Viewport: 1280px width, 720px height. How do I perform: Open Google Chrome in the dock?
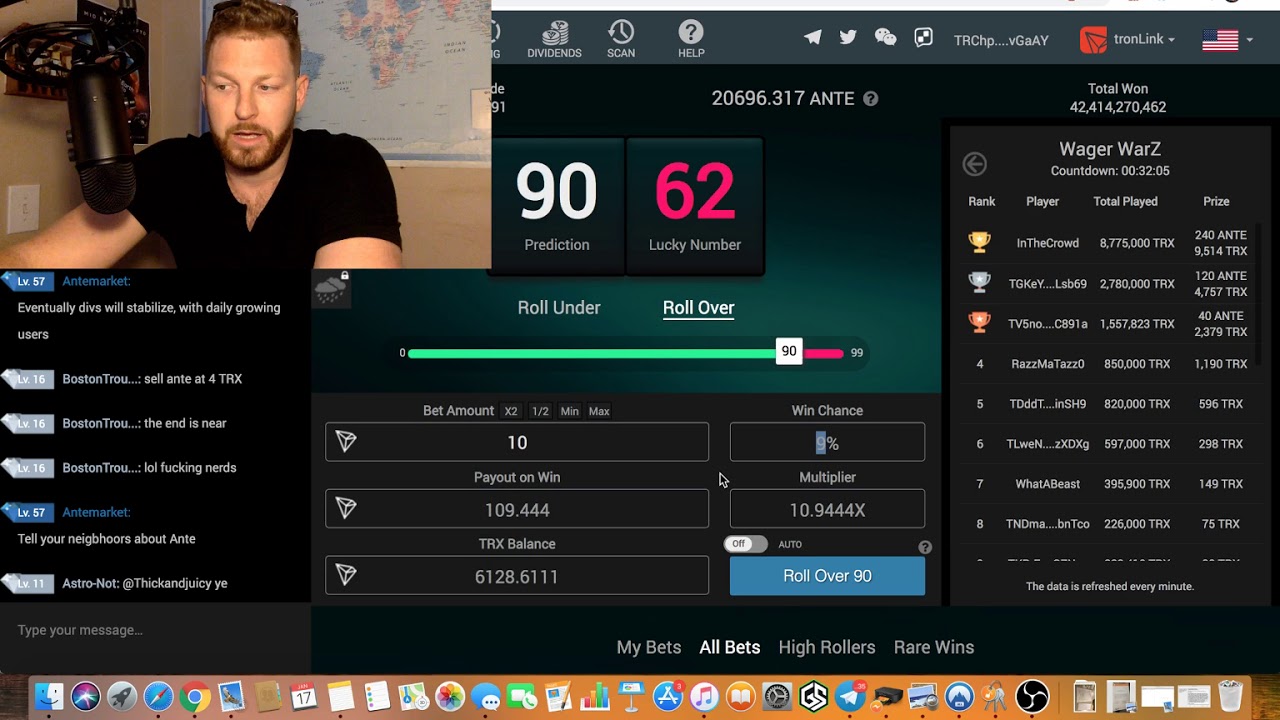coord(195,696)
